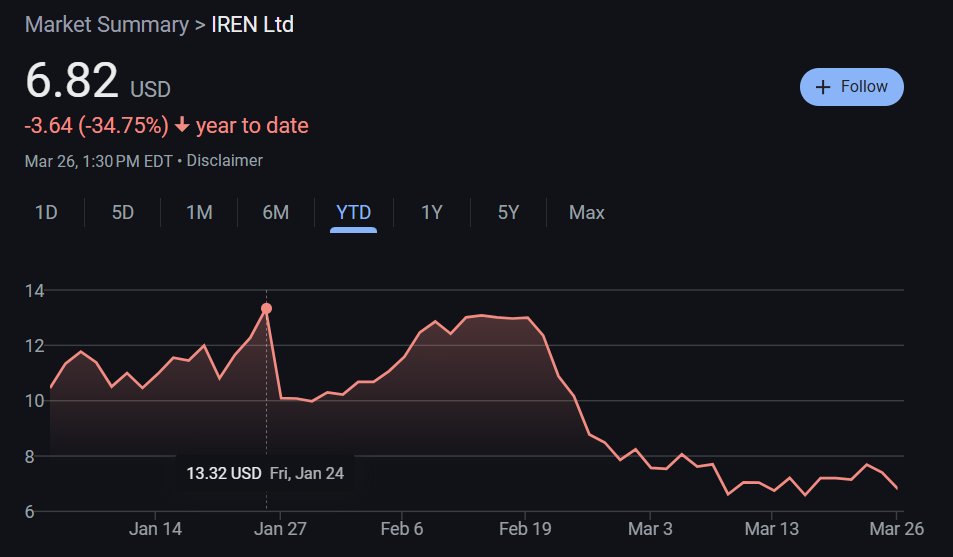Click the IREN Ltd title
This screenshot has height=557, width=953.
pyautogui.click(x=252, y=24)
